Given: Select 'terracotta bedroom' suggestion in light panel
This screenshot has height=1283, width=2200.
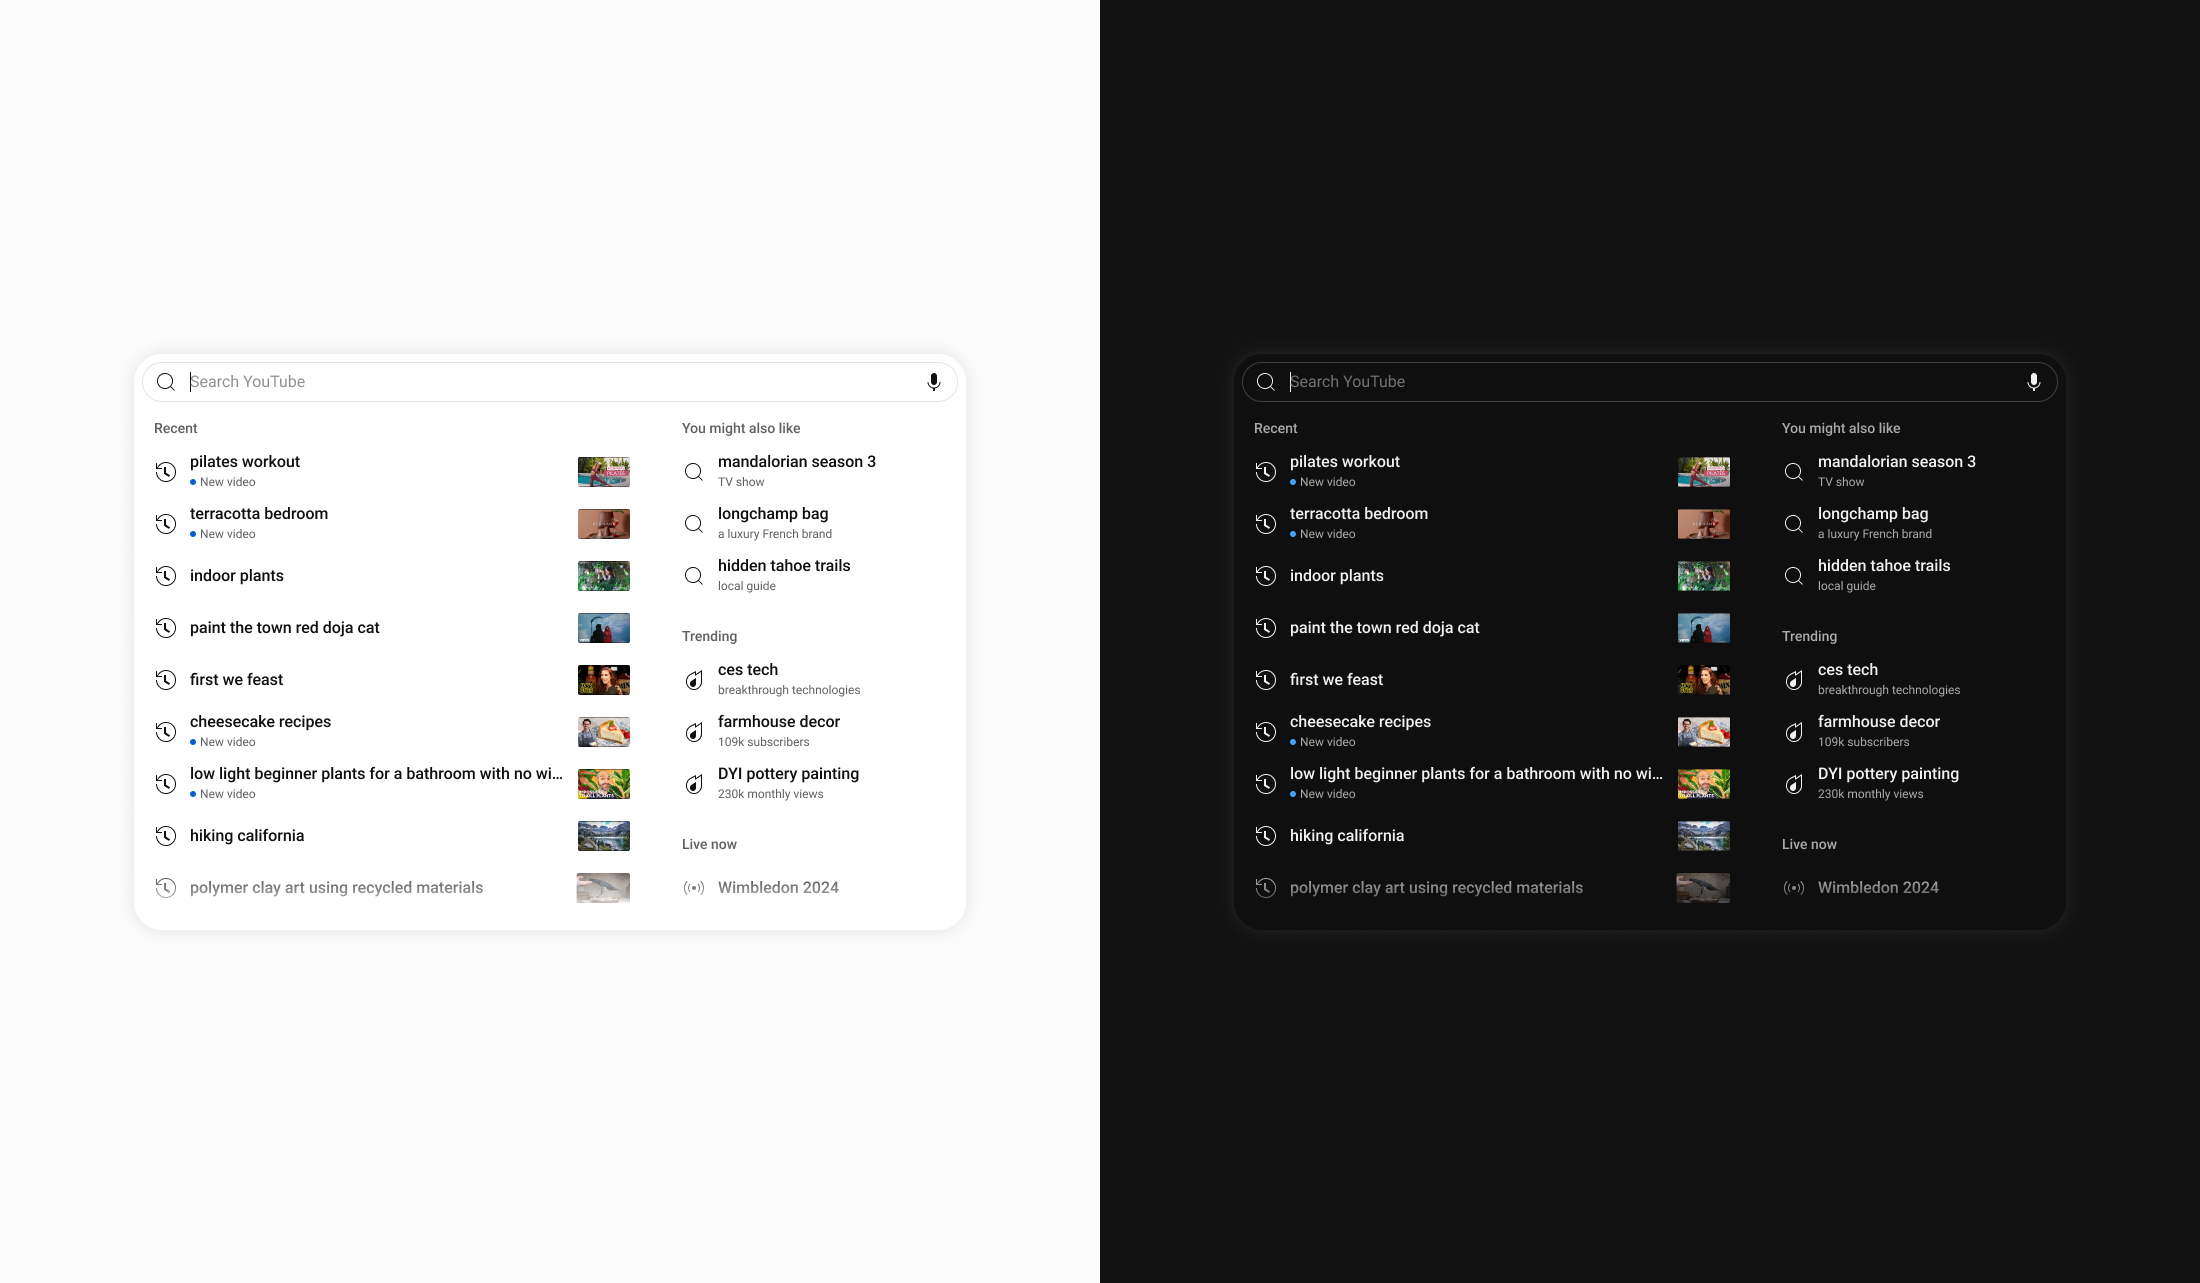Looking at the screenshot, I should pyautogui.click(x=259, y=514).
